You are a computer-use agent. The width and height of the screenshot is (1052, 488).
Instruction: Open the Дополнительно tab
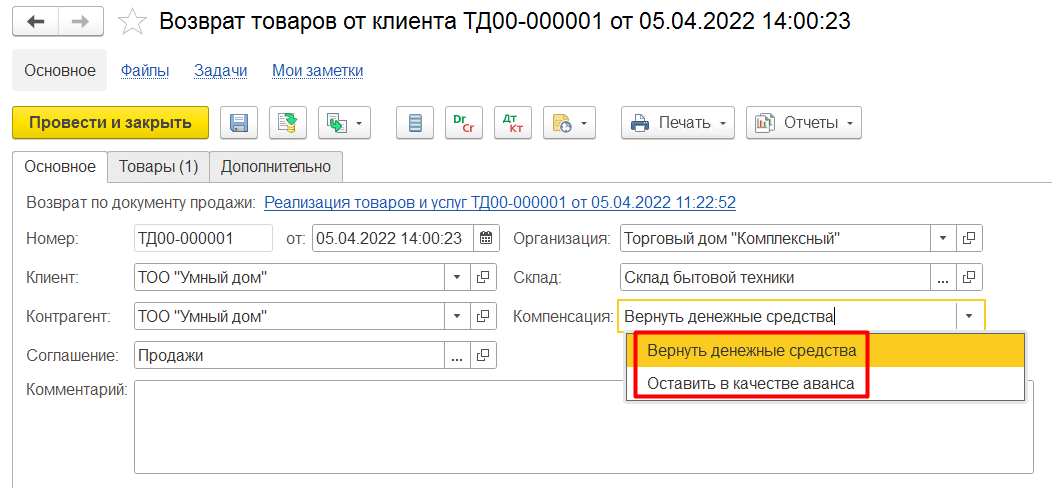[275, 166]
